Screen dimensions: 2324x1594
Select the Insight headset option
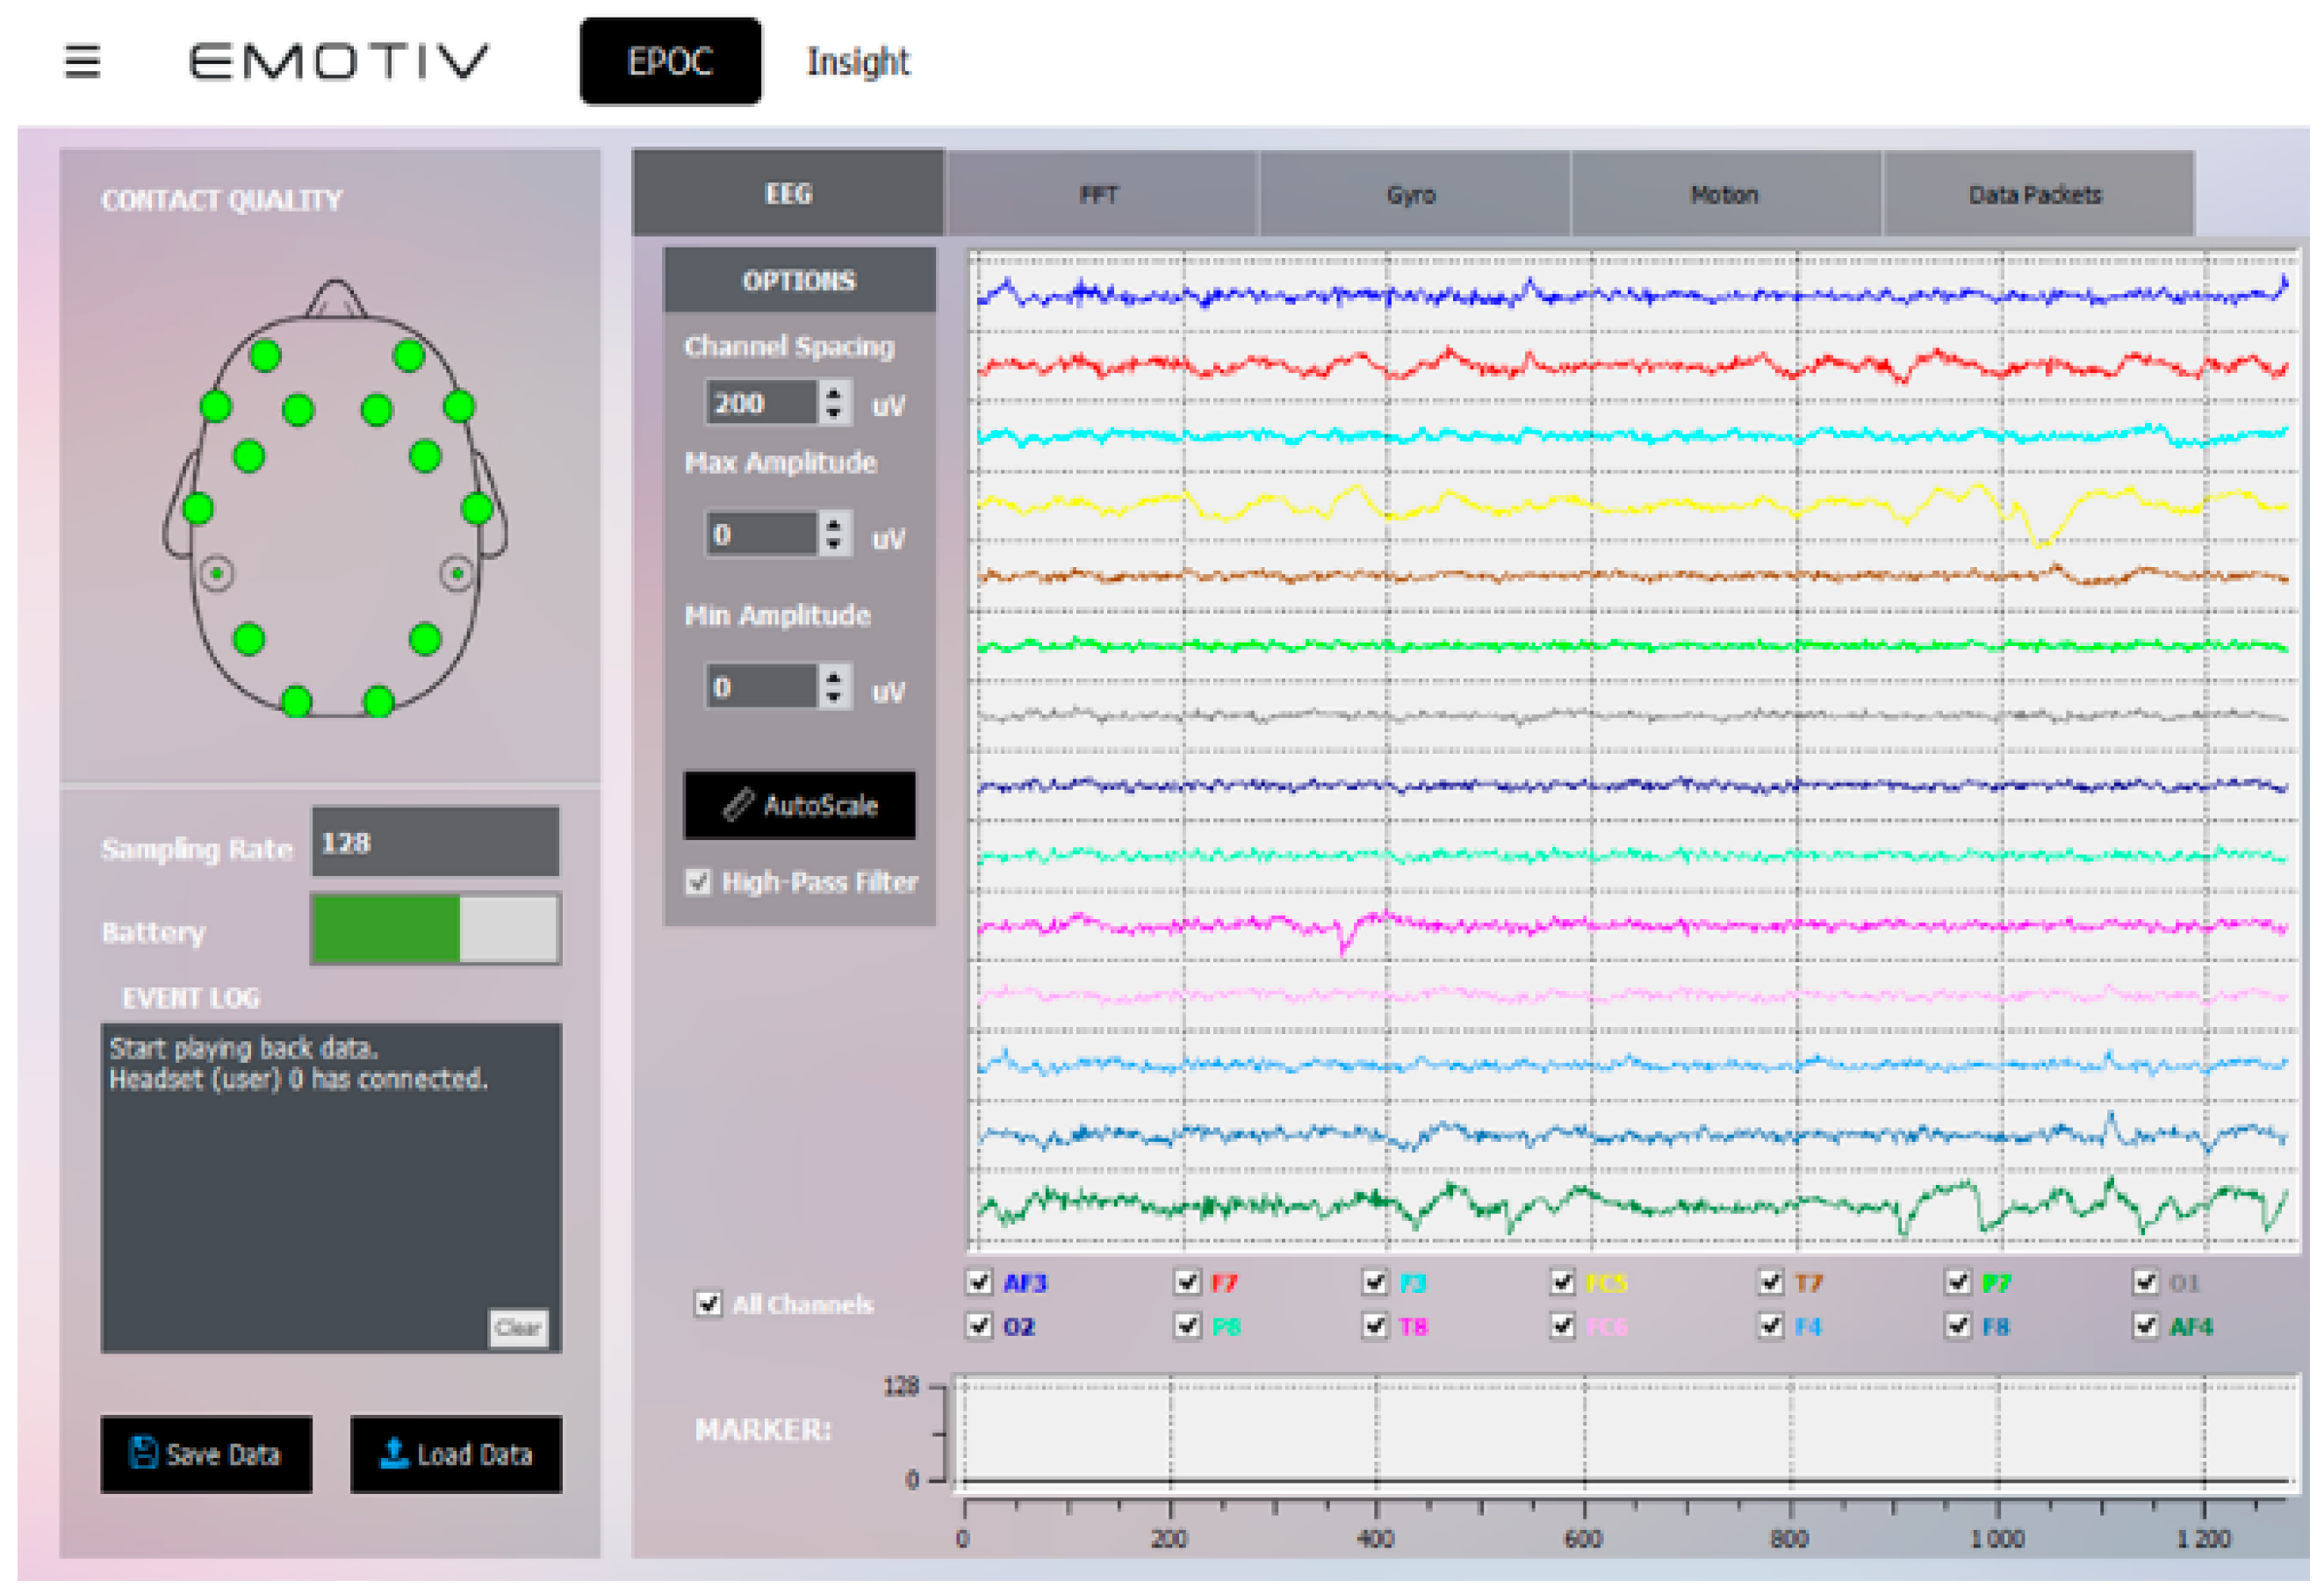(x=858, y=62)
